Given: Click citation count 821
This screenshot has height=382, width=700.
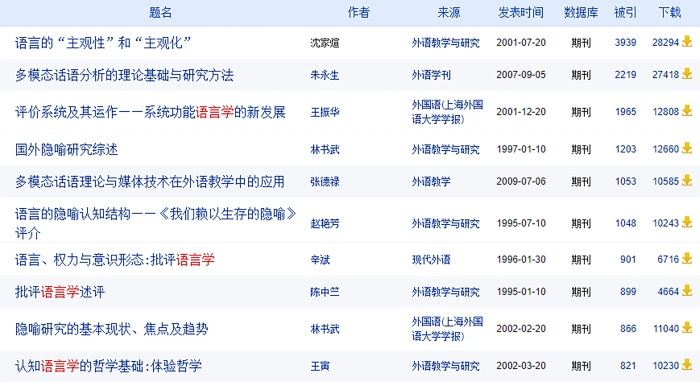Looking at the screenshot, I should [x=628, y=365].
